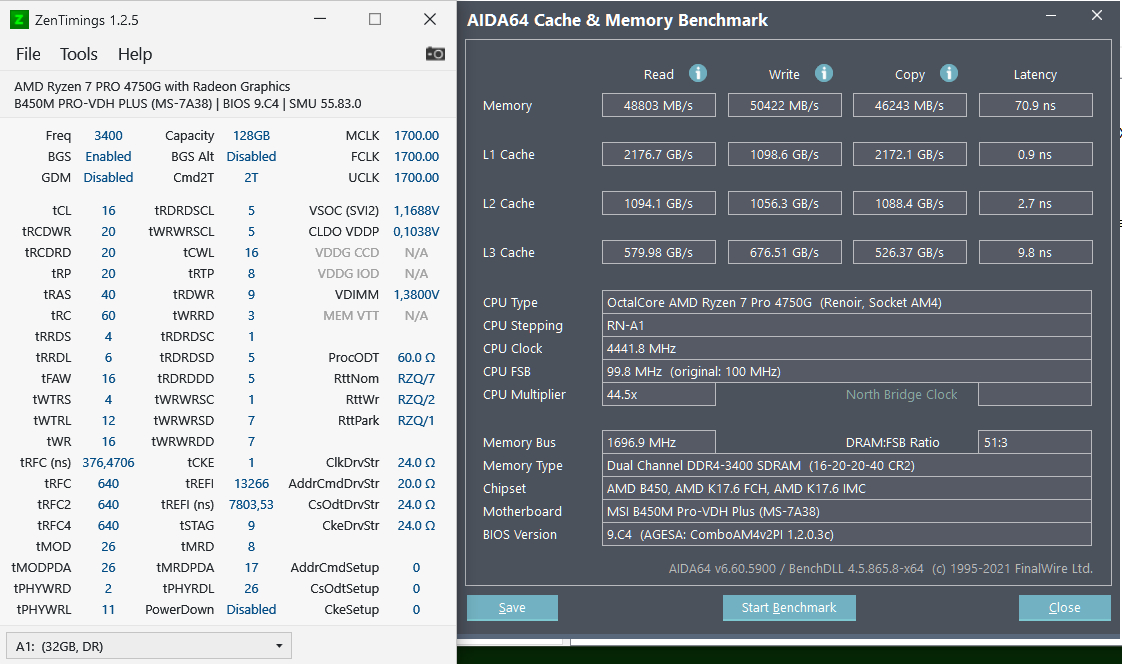1122x664 pixels.
Task: Click the ZenTimings screenshot camera icon
Action: click(x=435, y=54)
